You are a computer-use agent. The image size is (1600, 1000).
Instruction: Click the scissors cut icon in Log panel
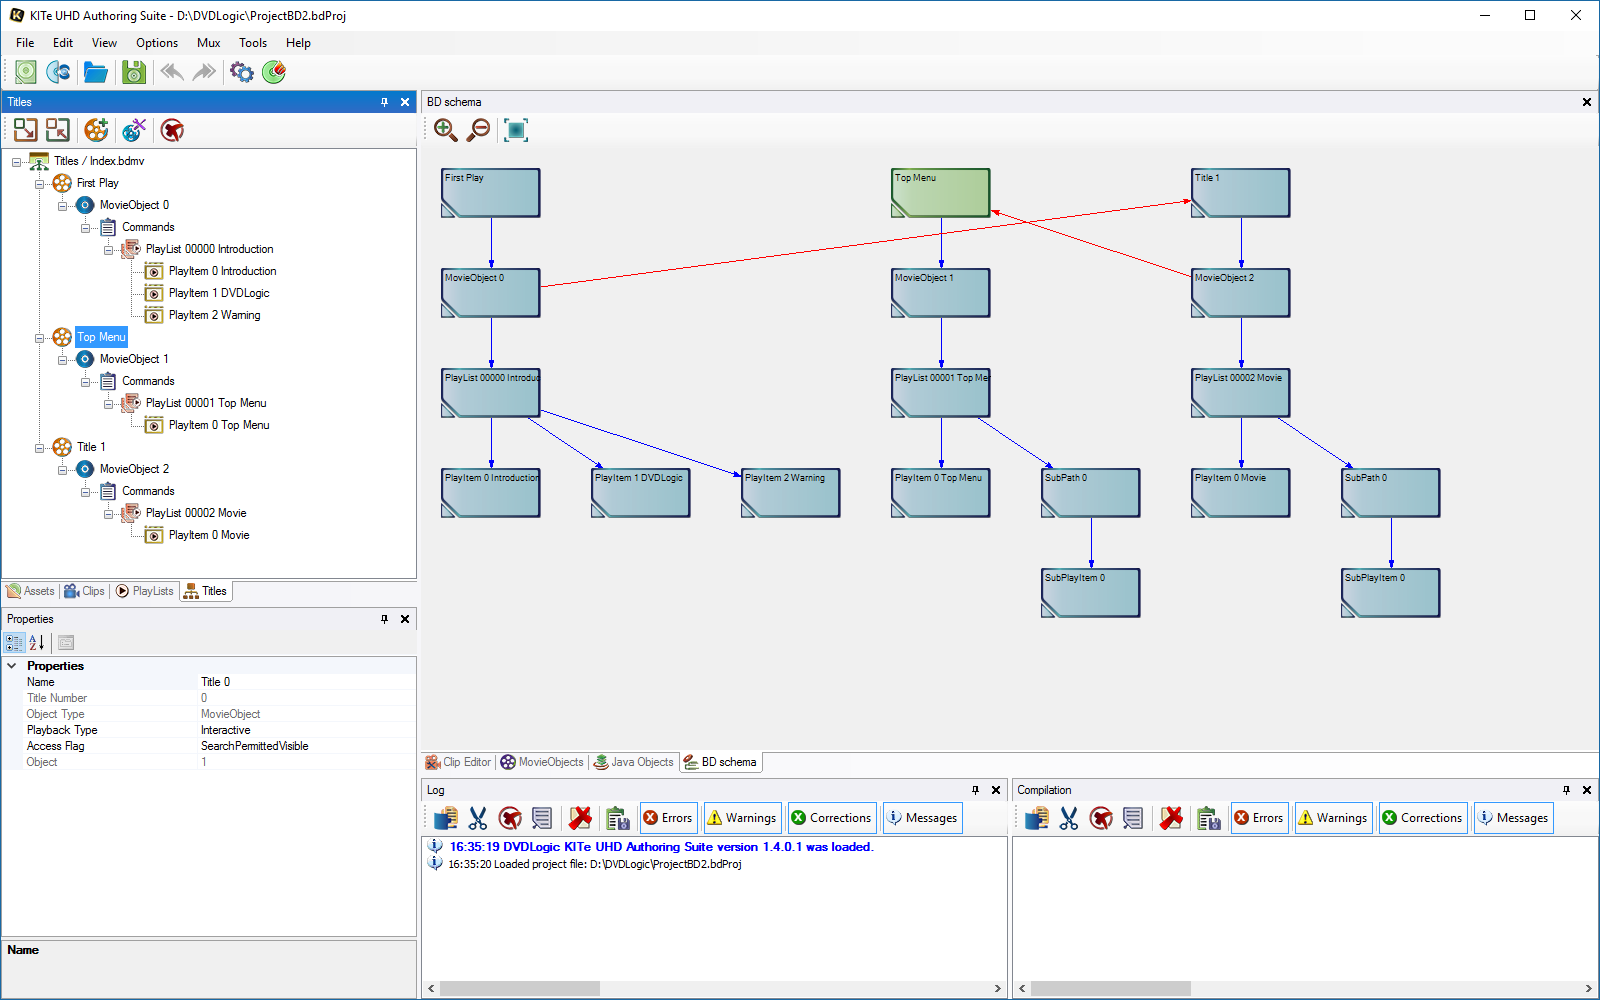478,818
